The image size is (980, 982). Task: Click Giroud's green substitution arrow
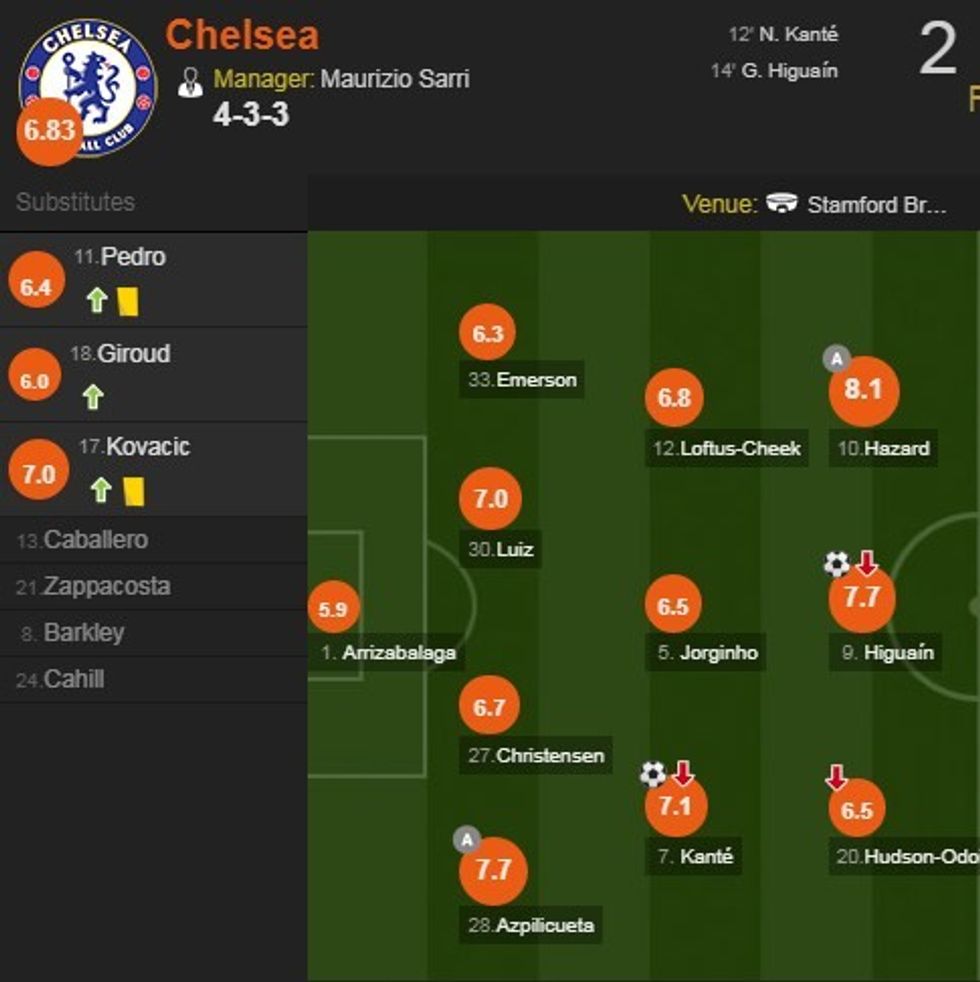pos(93,398)
